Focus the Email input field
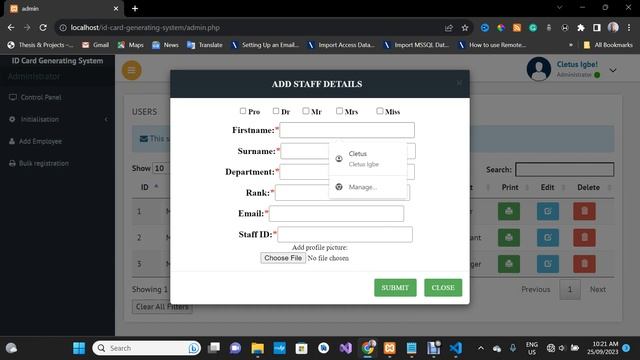The image size is (640, 360). [x=336, y=213]
